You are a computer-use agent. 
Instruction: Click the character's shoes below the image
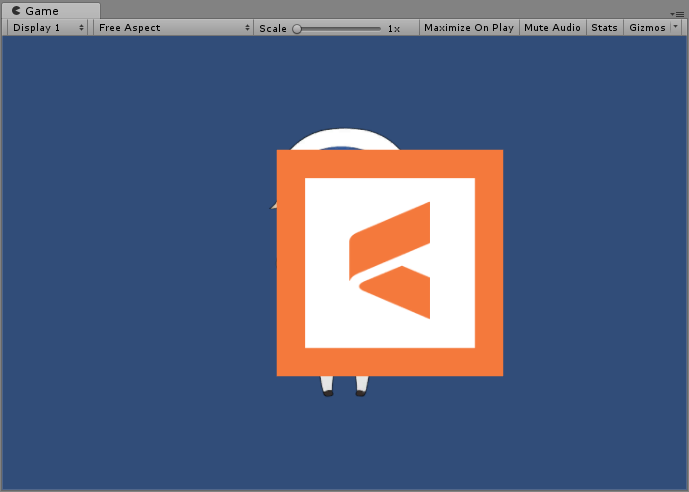point(344,393)
